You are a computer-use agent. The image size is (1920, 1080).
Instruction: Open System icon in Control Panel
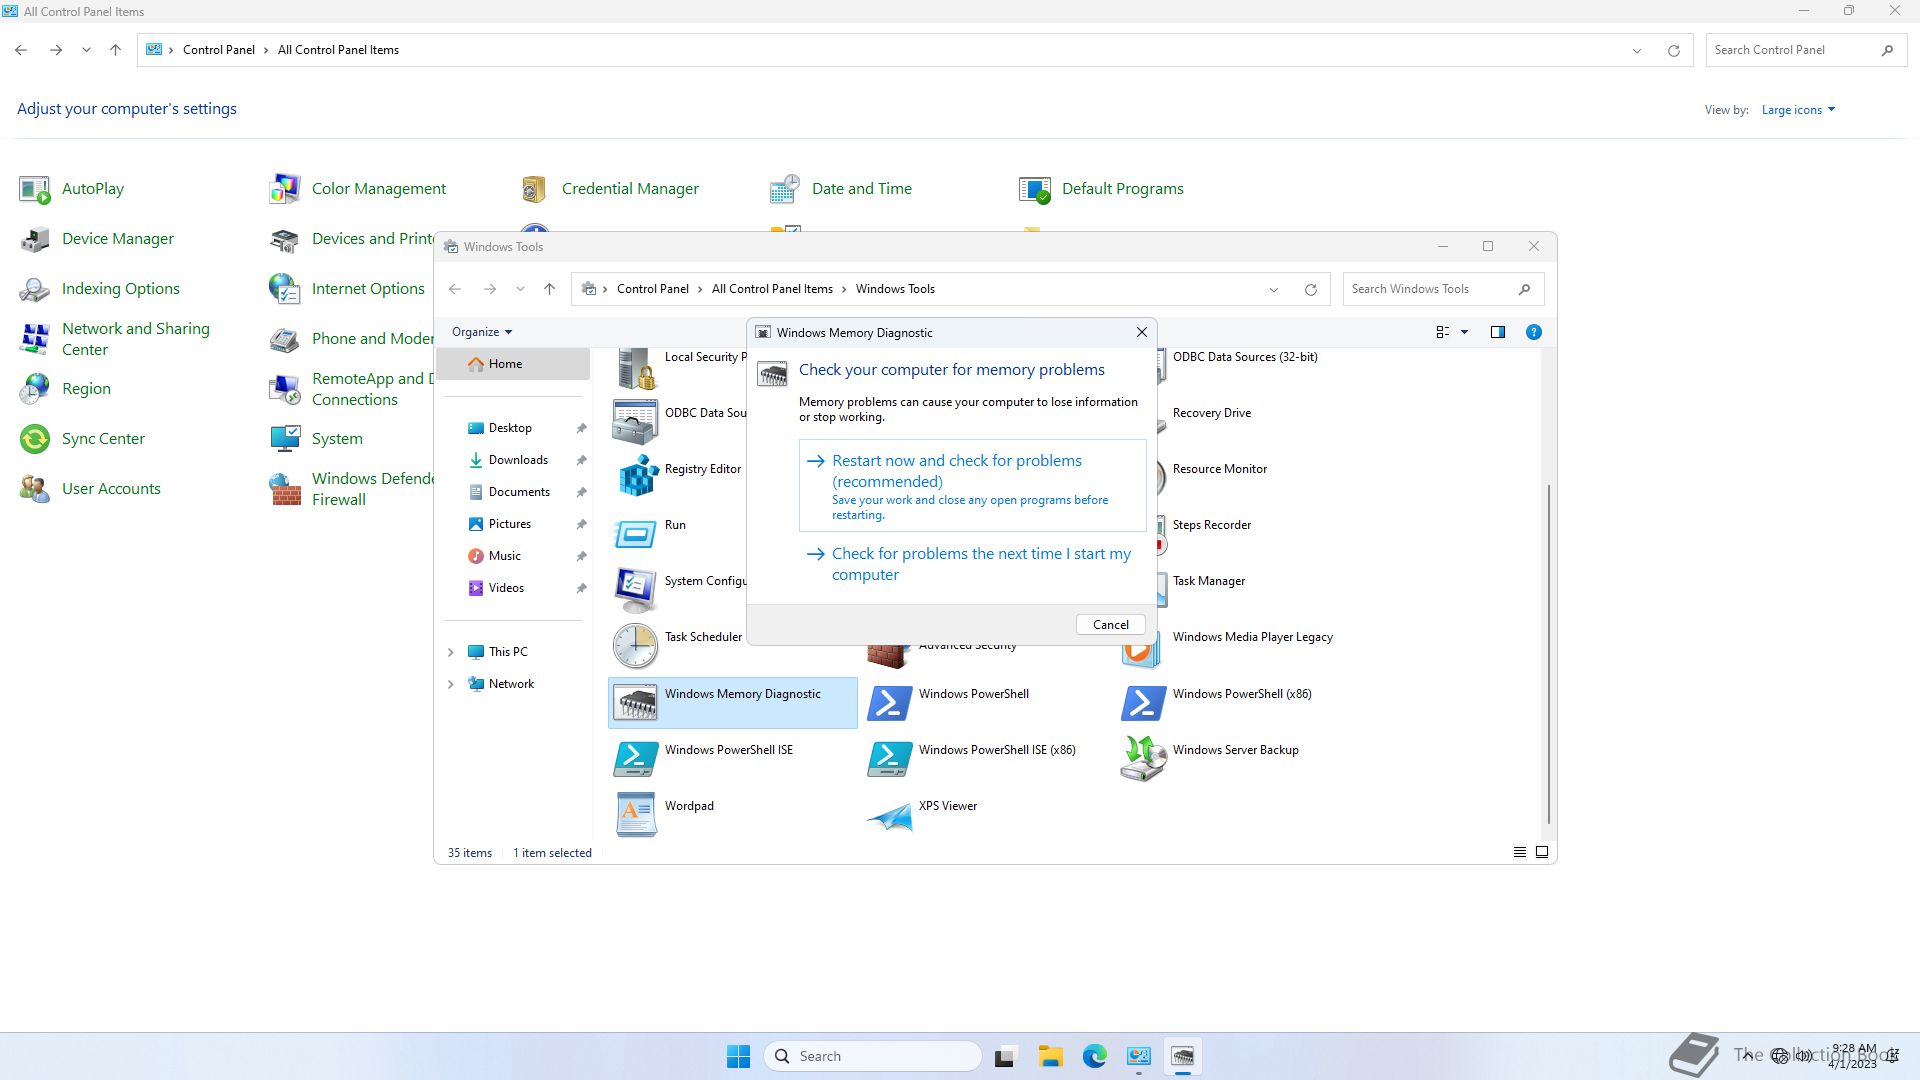coord(285,439)
